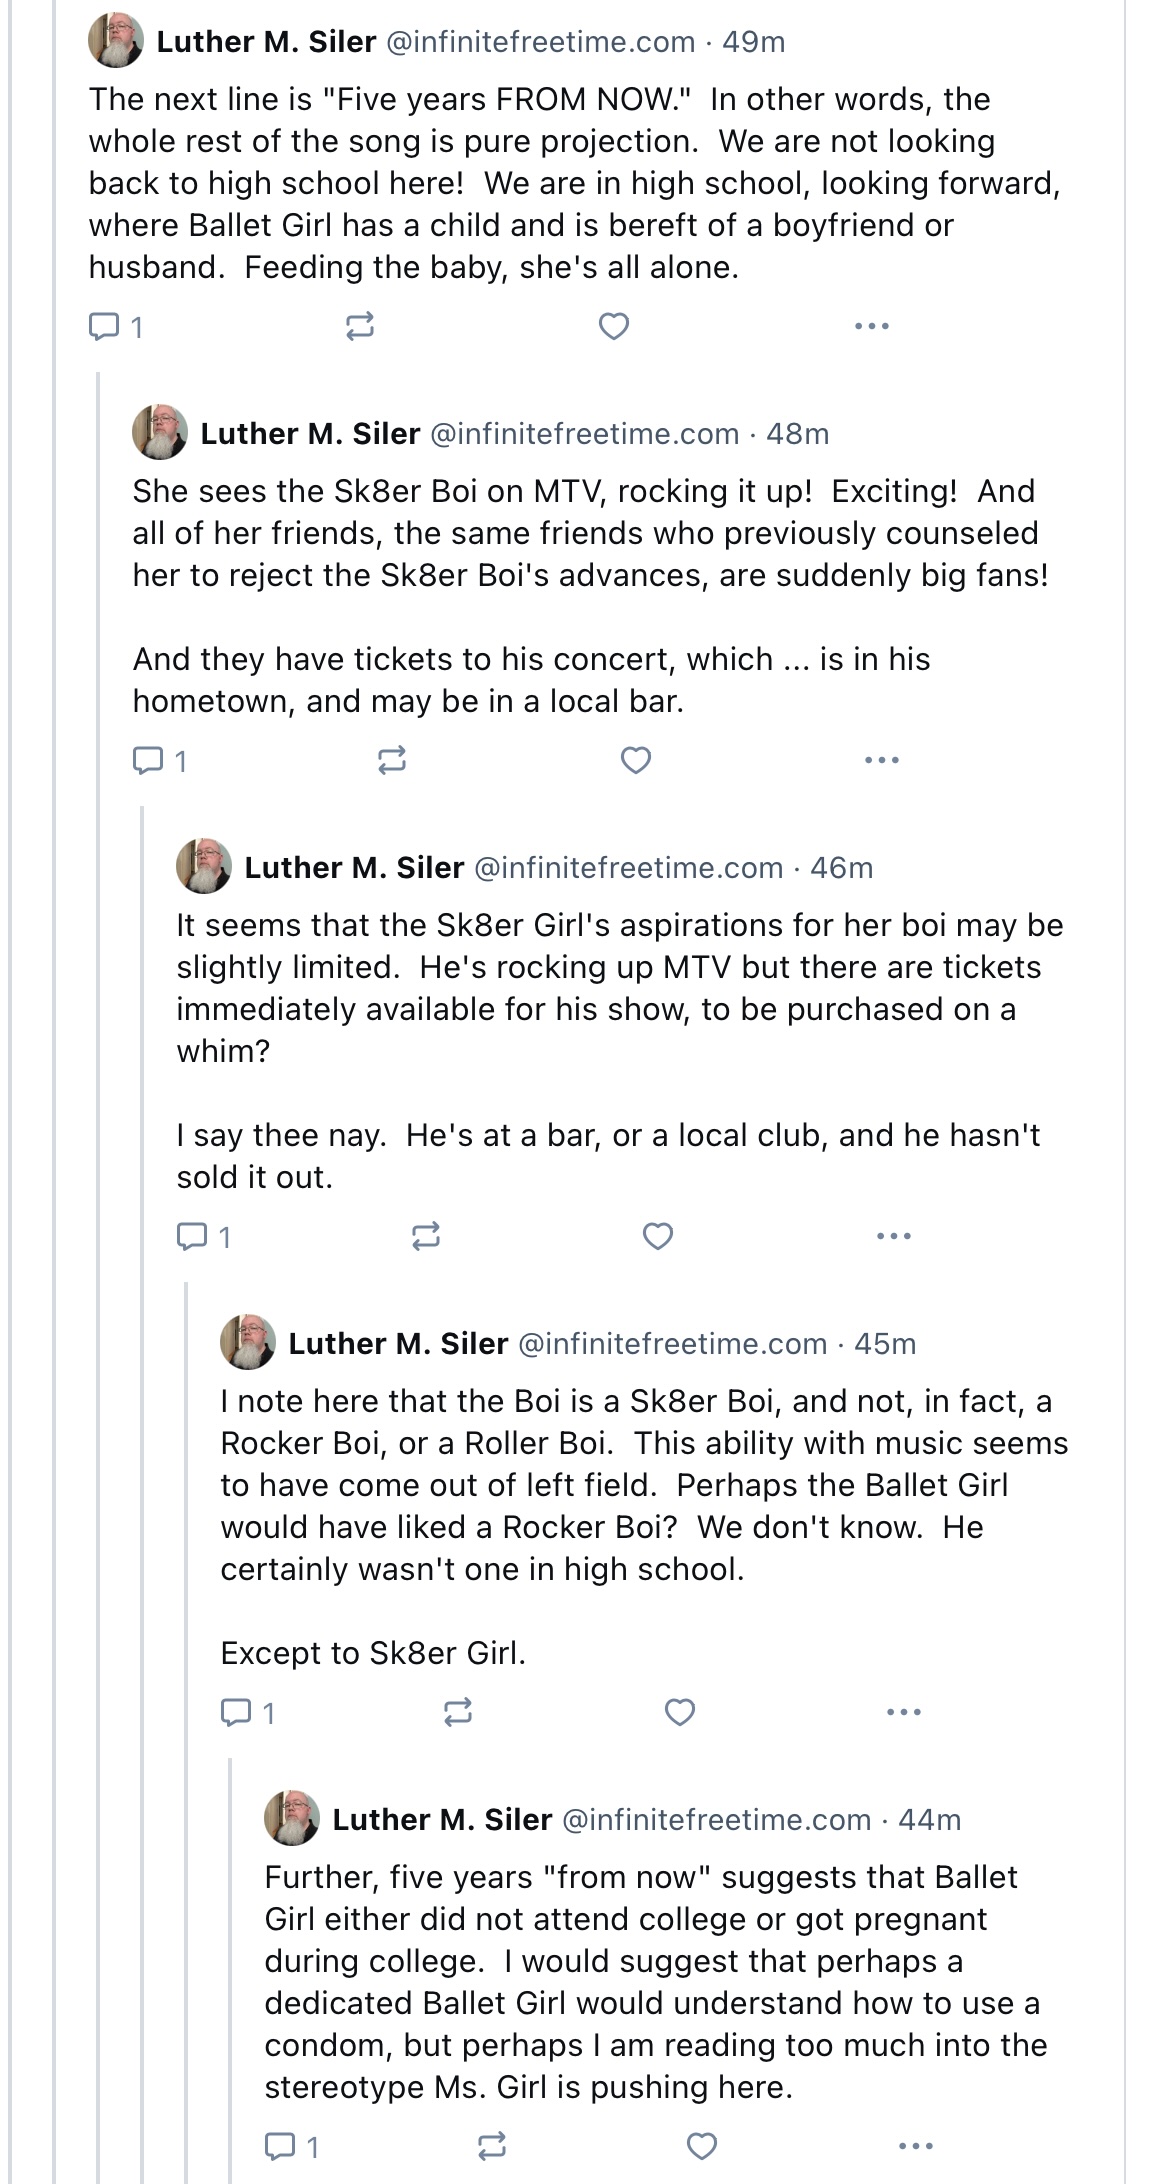Open more options on the 49m post
Image resolution: width=1174 pixels, height=2184 pixels.
(x=872, y=326)
